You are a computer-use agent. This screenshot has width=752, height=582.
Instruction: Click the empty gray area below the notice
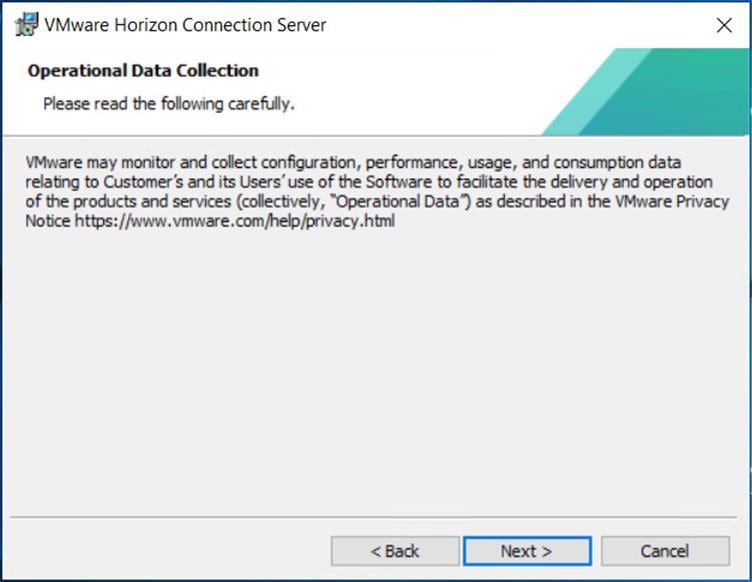point(375,380)
